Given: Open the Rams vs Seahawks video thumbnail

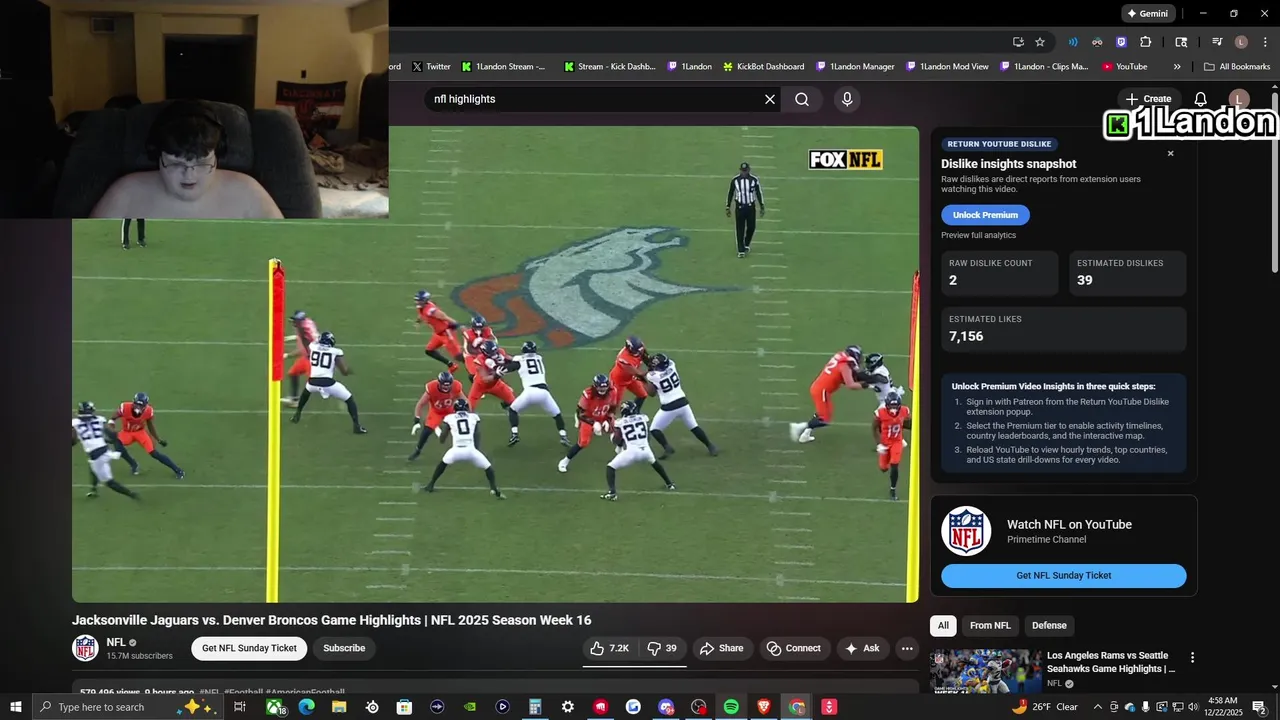Looking at the screenshot, I should point(986,671).
